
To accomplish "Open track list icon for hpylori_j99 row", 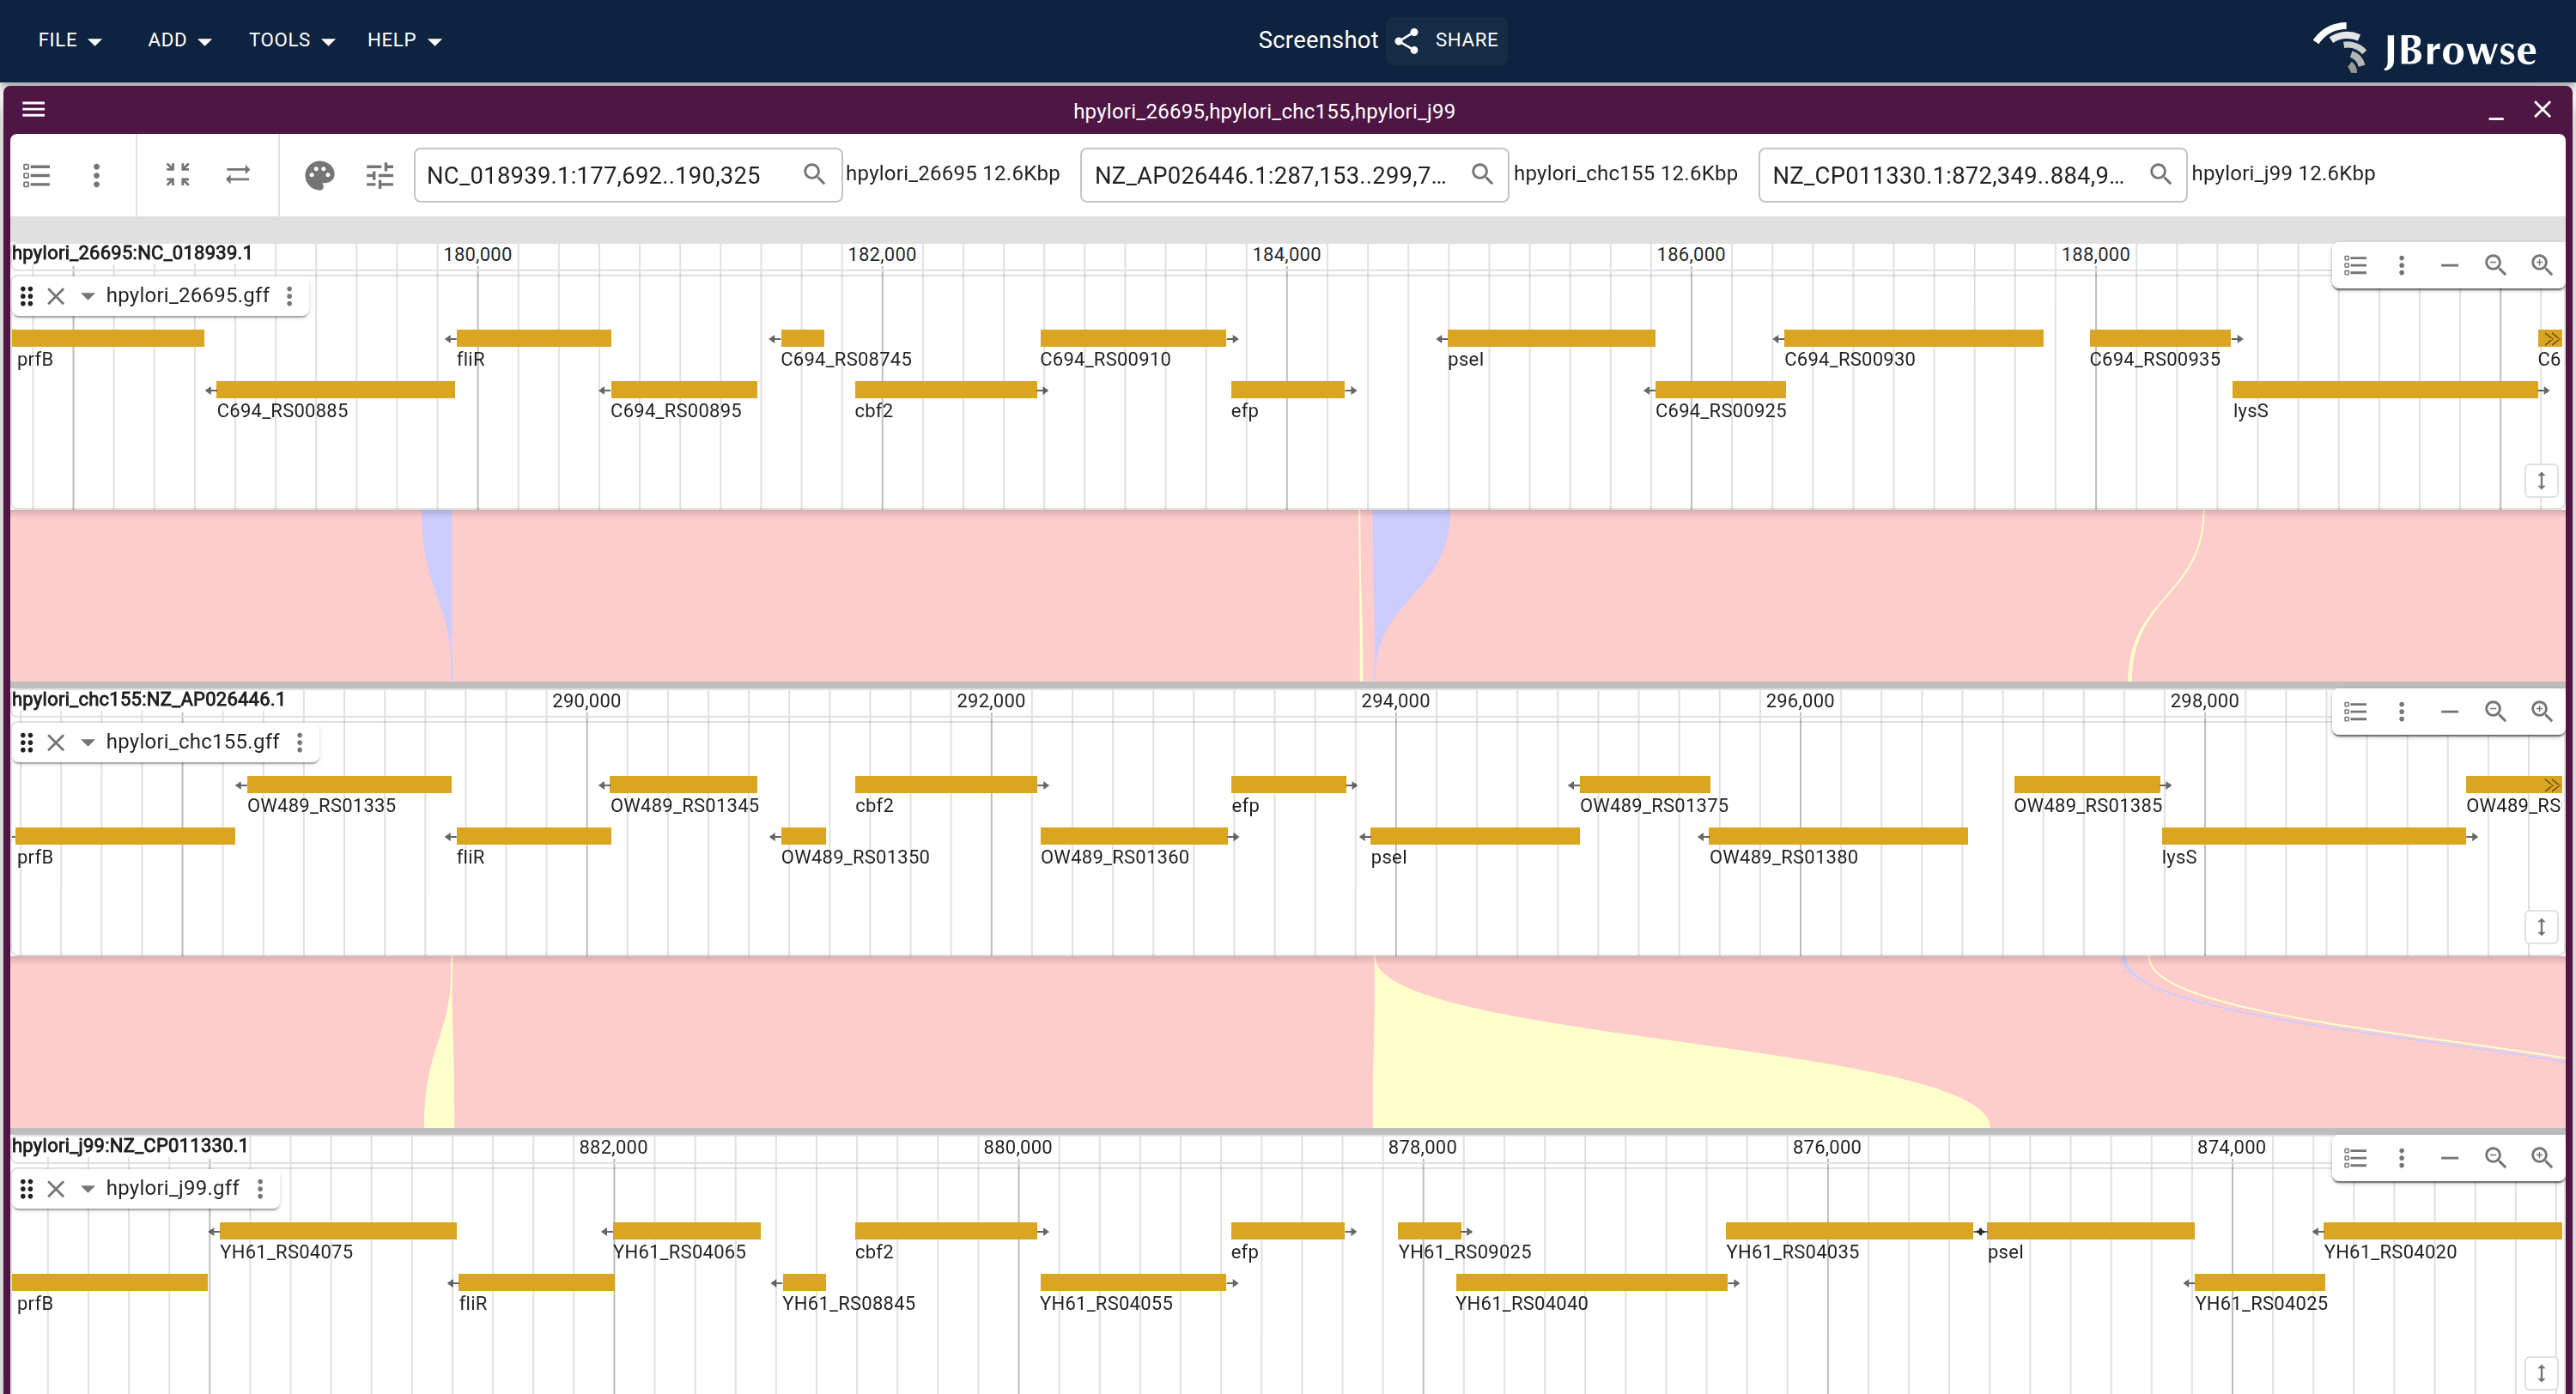I will [x=2356, y=1157].
